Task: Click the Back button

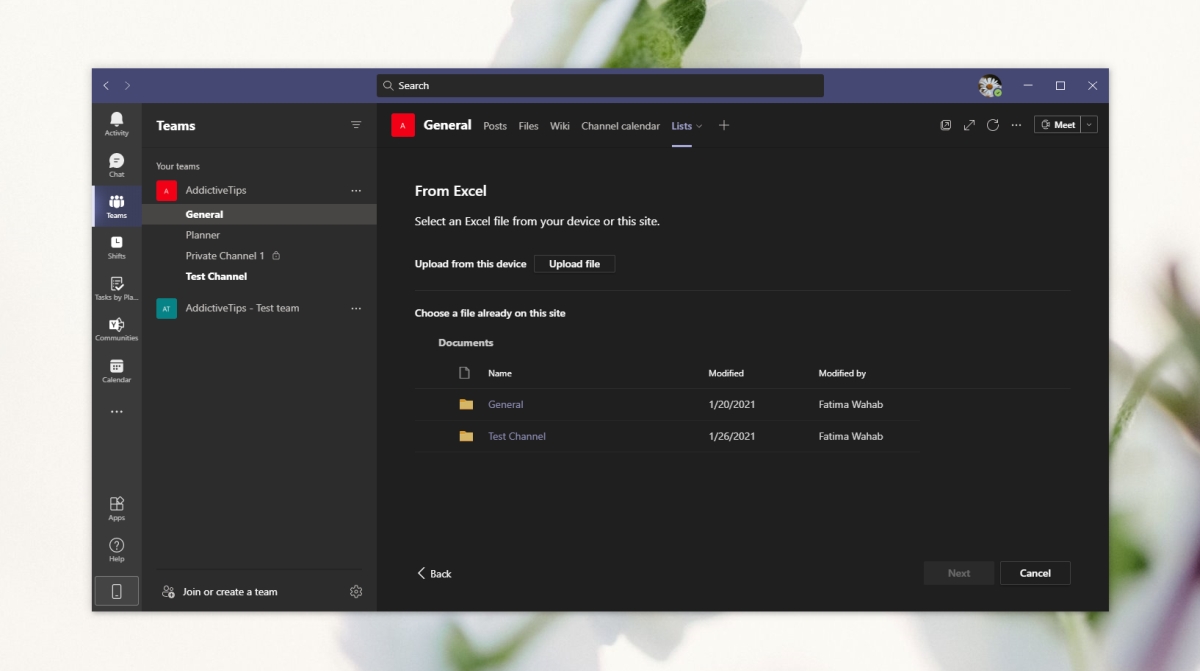Action: [434, 574]
